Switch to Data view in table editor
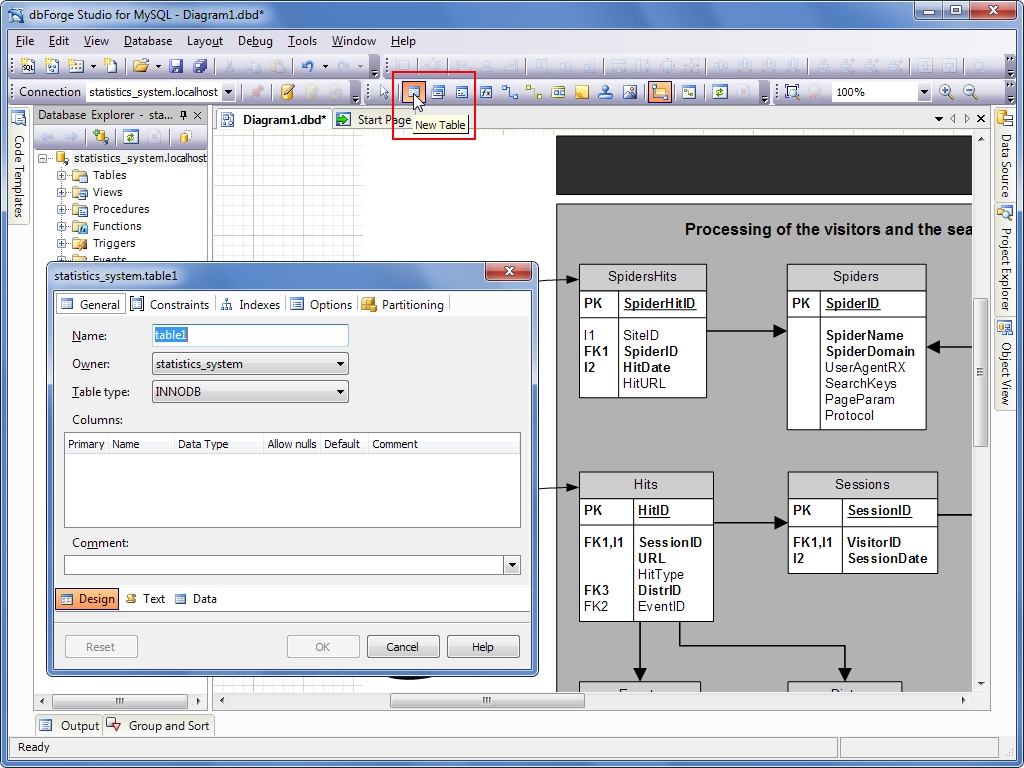The width and height of the screenshot is (1024, 768). click(196, 599)
